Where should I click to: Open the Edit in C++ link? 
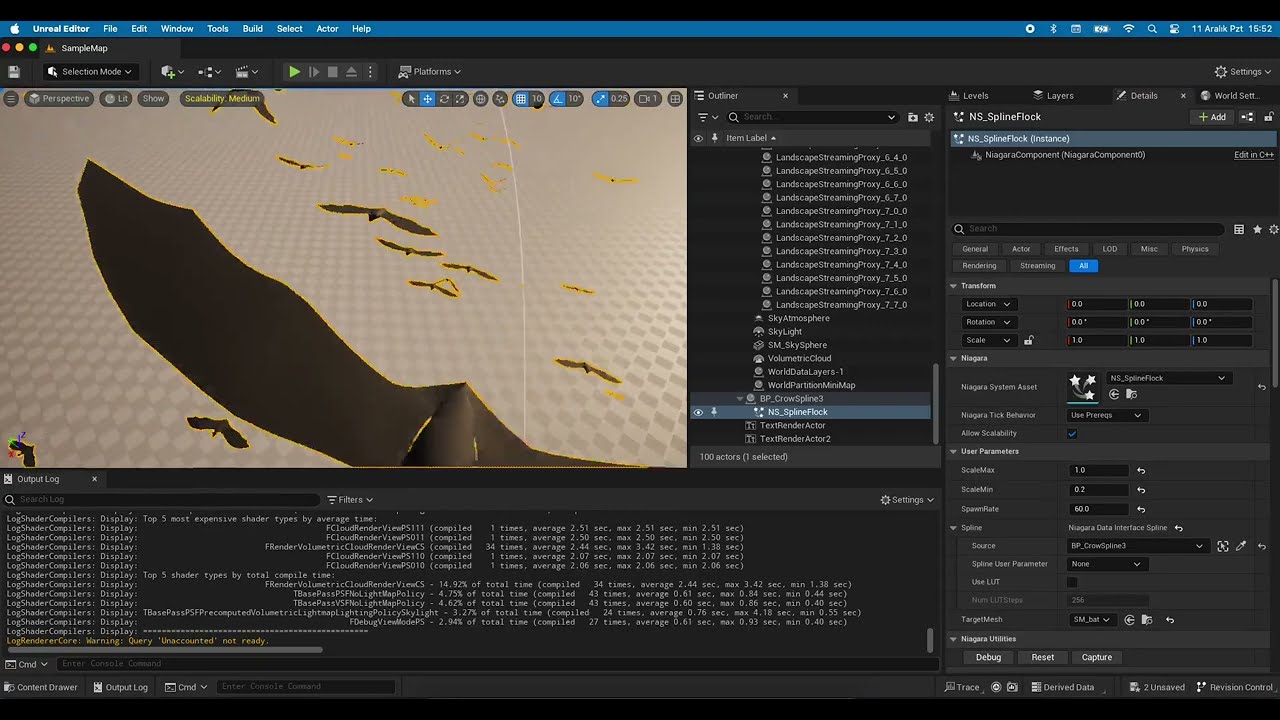[x=1254, y=155]
